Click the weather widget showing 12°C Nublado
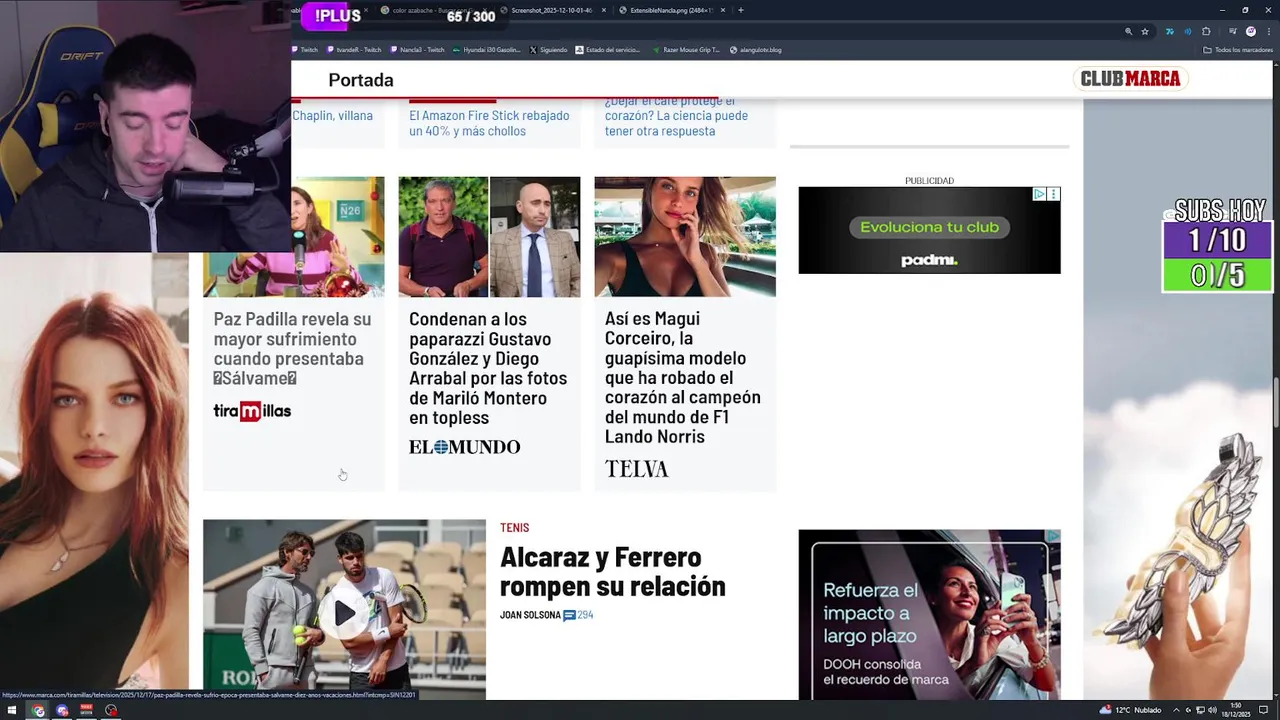Viewport: 1280px width, 720px height. [1131, 710]
